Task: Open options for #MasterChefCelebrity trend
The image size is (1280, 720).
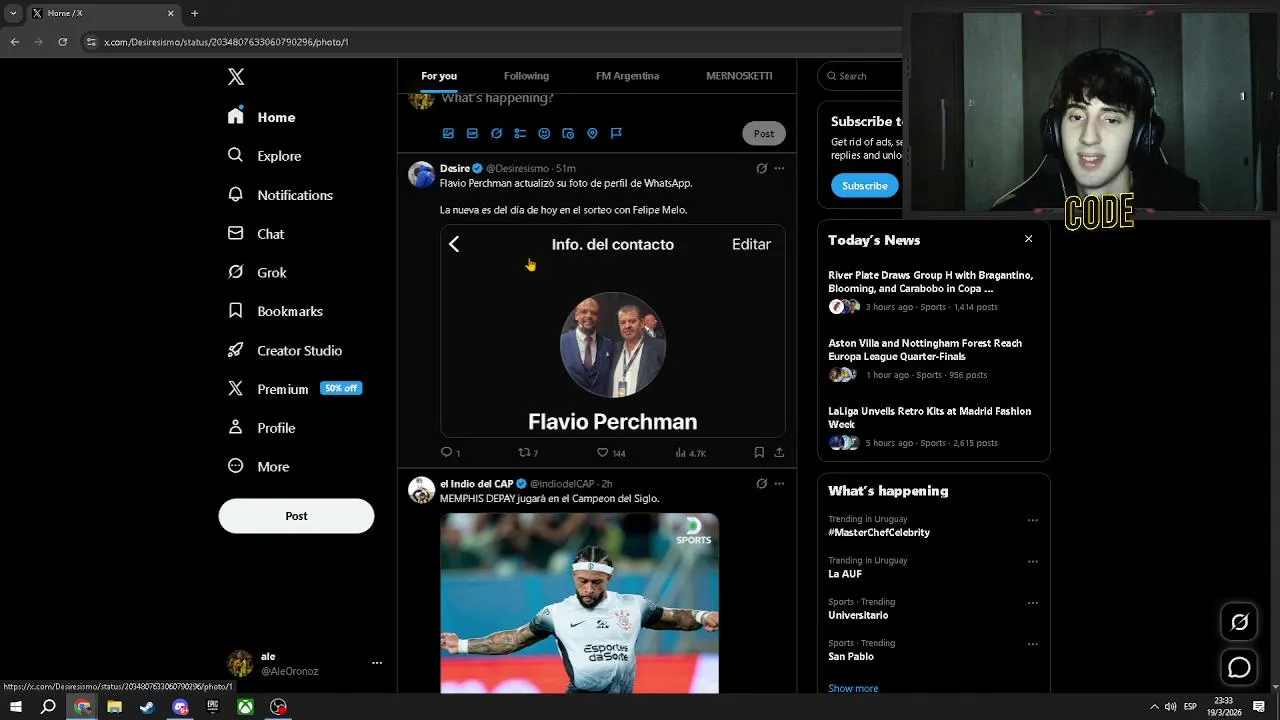Action: coord(1033,520)
